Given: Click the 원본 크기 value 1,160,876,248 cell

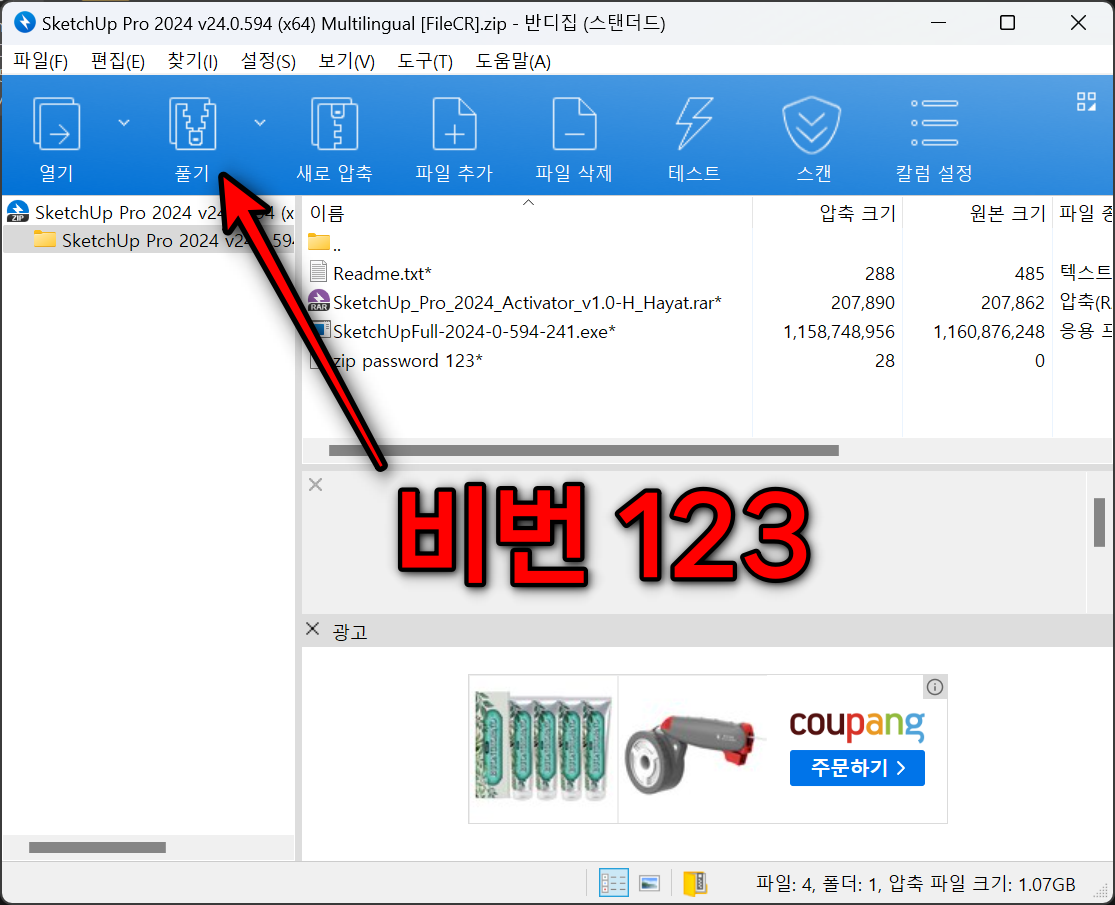Looking at the screenshot, I should (988, 332).
